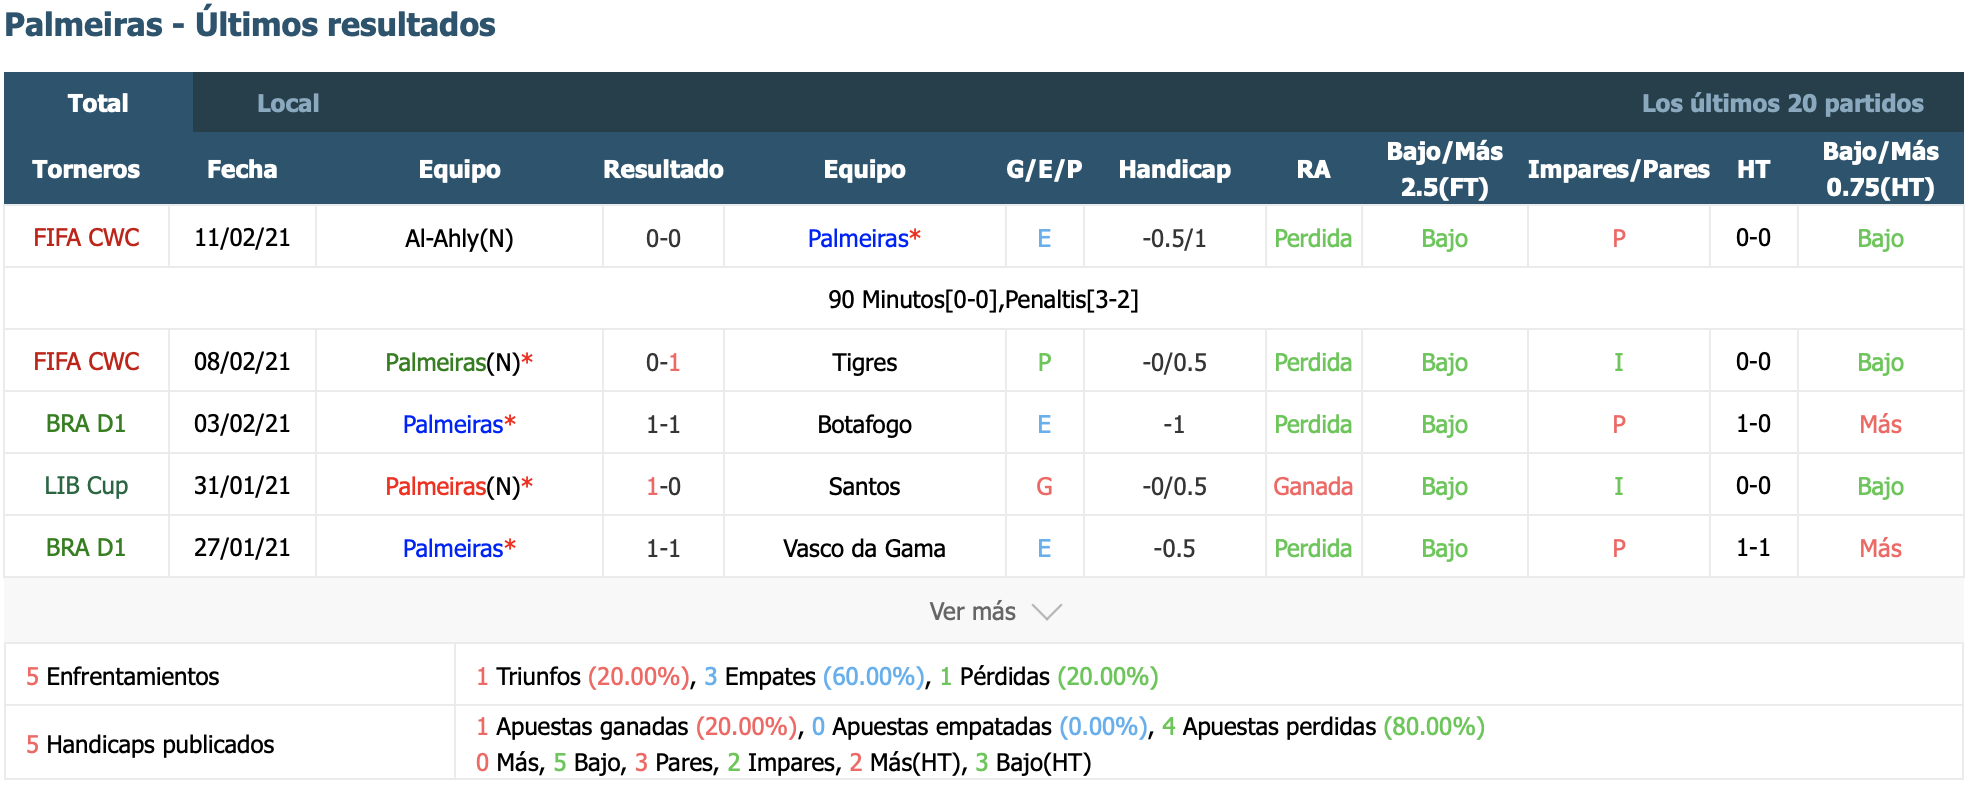
Task: Click the Santos team name
Action: click(864, 486)
